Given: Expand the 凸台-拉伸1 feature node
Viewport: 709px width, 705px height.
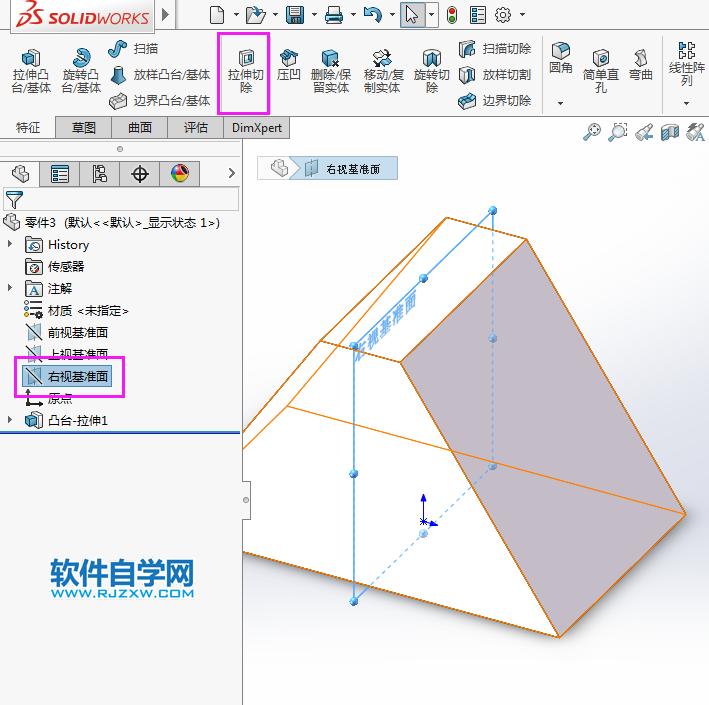Looking at the screenshot, I should pos(9,420).
